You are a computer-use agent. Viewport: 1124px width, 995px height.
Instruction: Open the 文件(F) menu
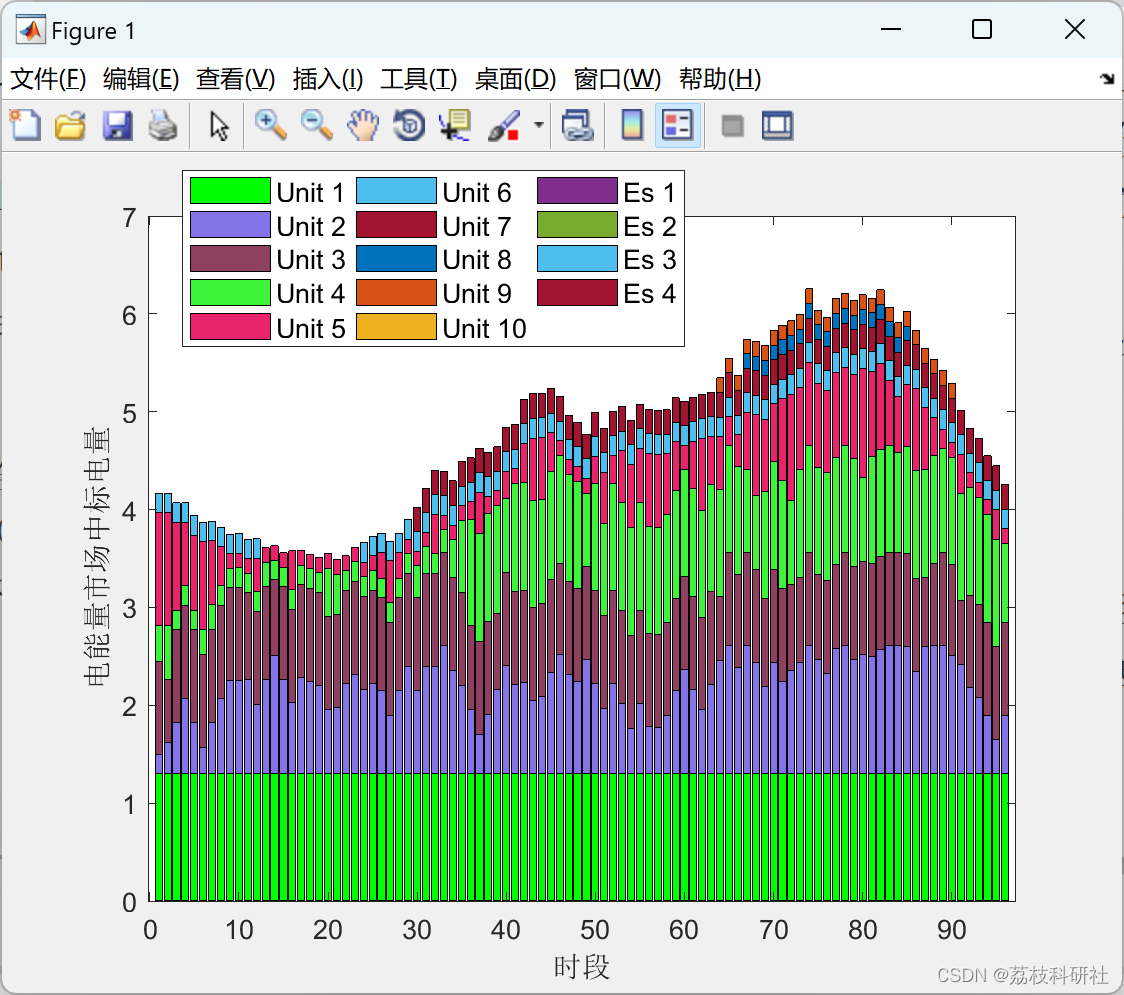(x=48, y=79)
